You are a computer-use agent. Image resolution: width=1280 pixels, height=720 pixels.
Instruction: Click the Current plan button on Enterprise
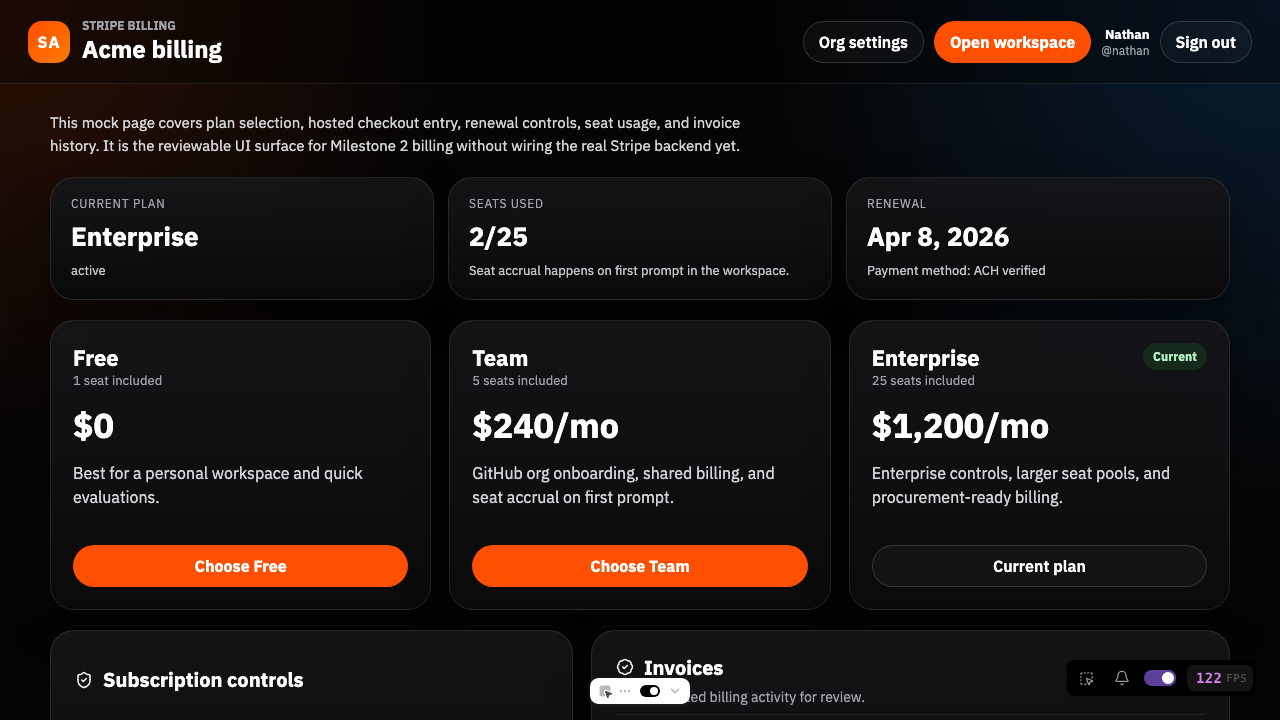click(x=1039, y=566)
